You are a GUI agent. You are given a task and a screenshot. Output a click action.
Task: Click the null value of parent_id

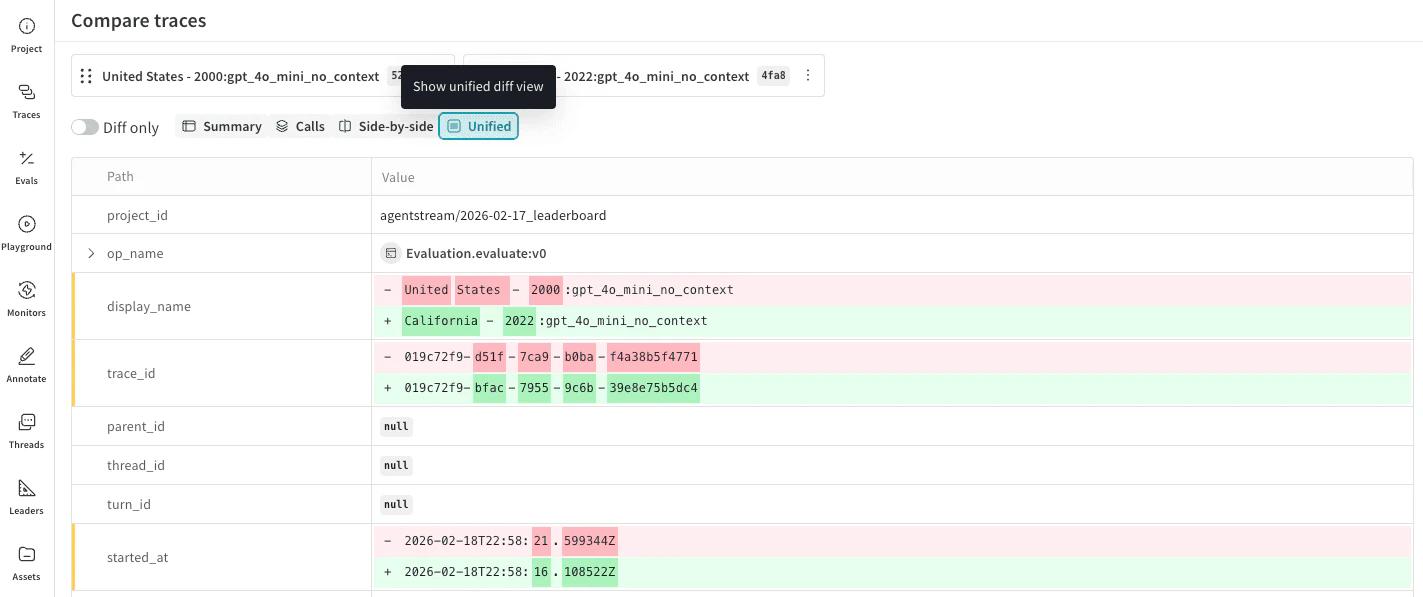(x=396, y=426)
